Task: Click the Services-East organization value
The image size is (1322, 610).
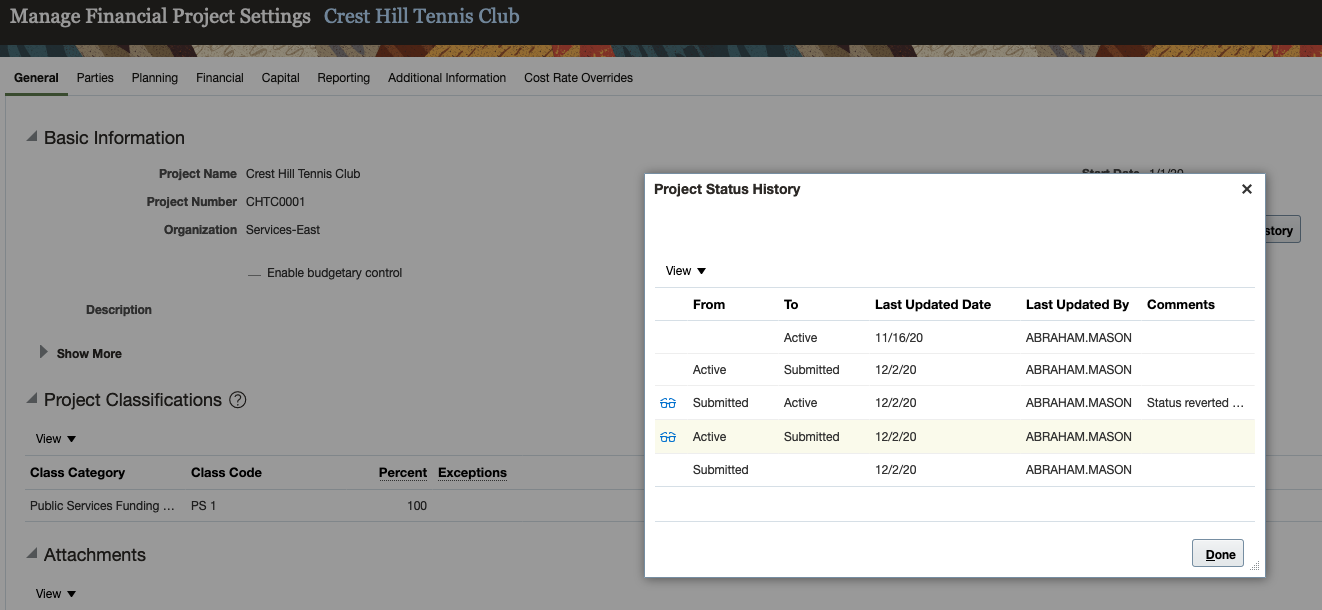Action: pyautogui.click(x=283, y=230)
